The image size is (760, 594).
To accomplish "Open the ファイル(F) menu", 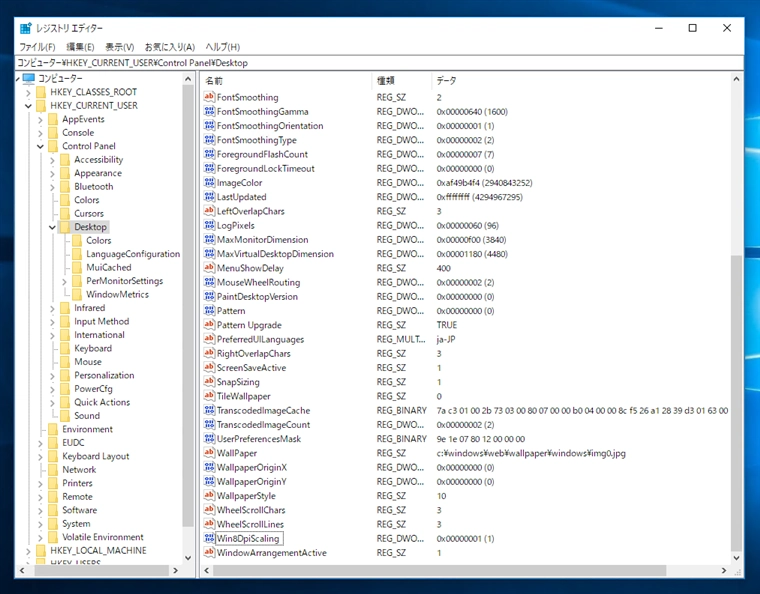I will [37, 47].
